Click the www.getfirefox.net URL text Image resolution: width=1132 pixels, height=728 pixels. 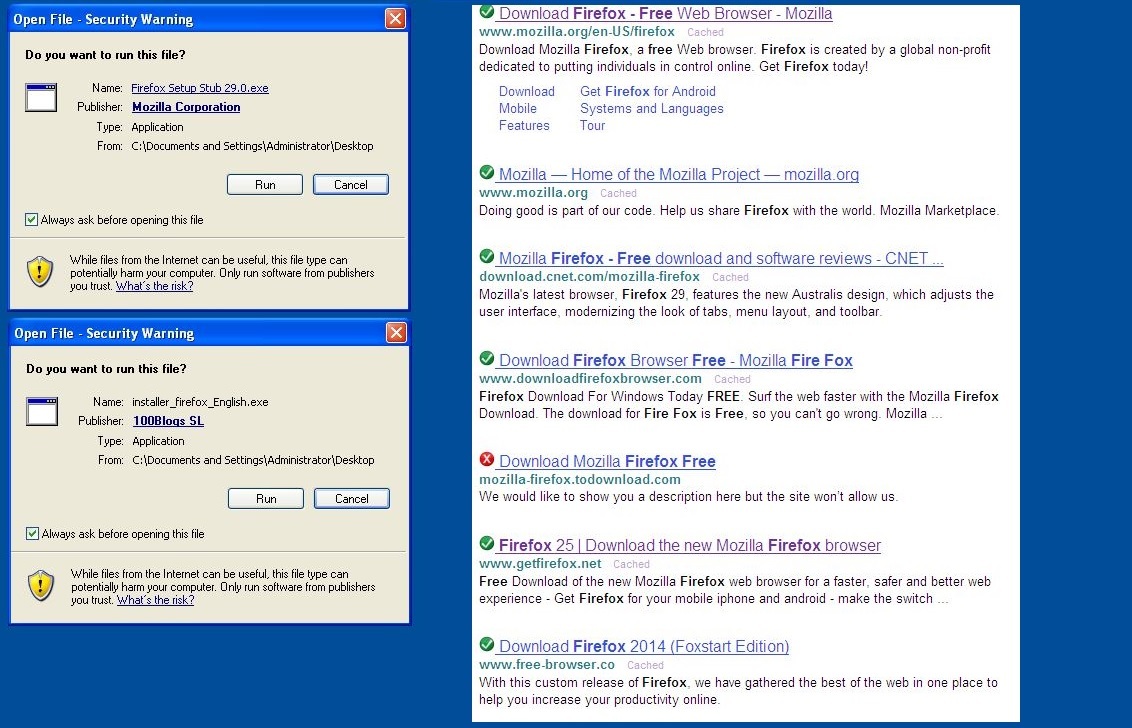tap(540, 563)
